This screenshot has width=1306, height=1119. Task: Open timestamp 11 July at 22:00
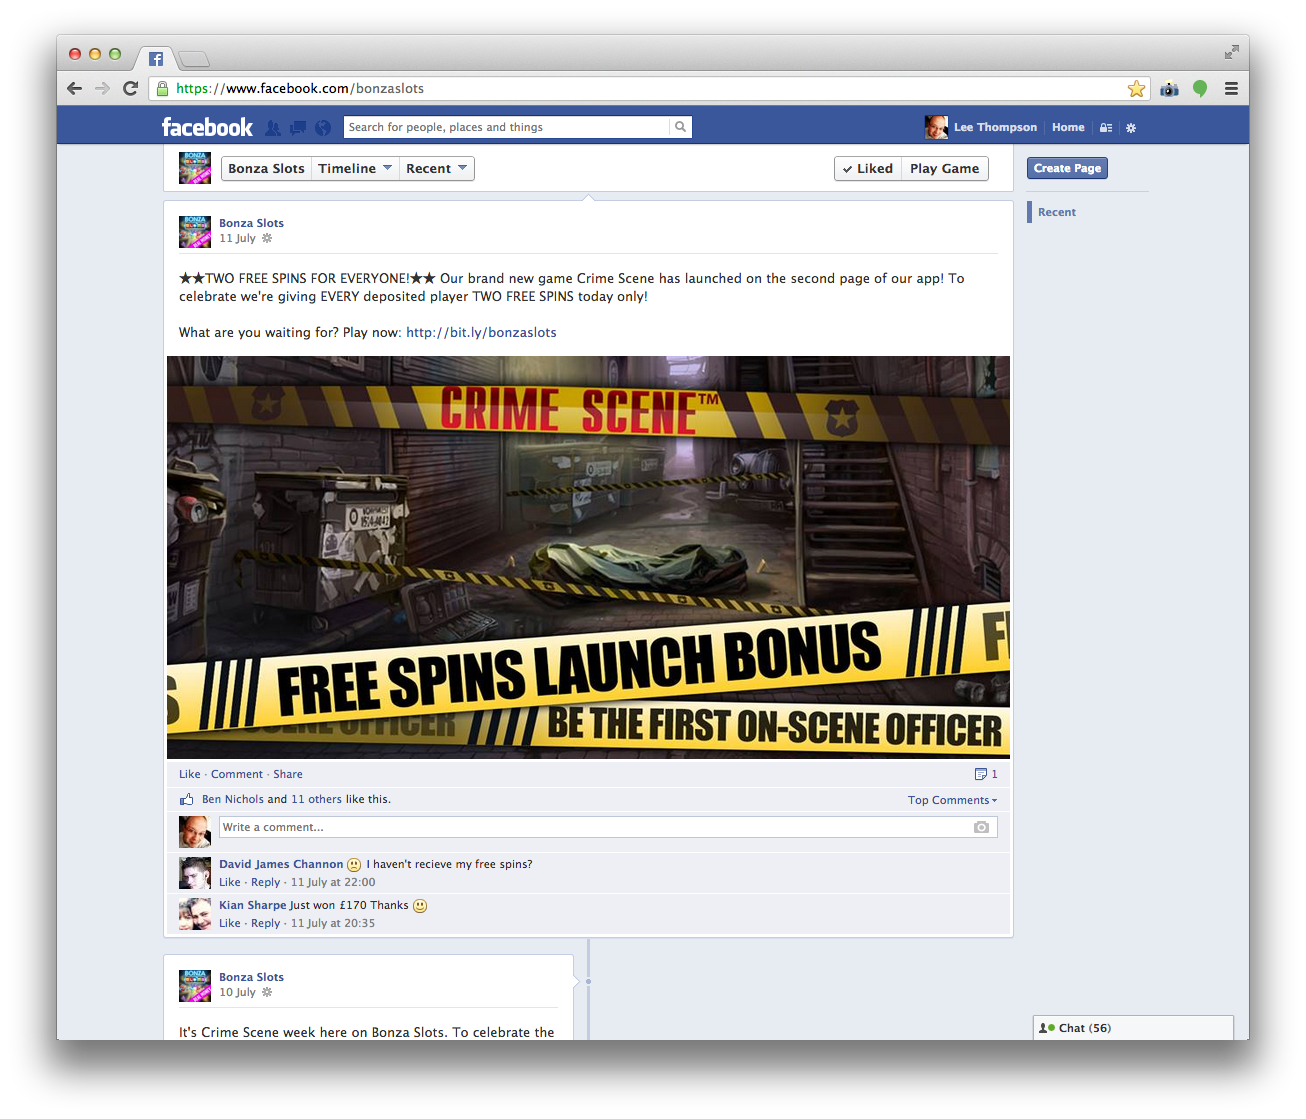click(333, 882)
